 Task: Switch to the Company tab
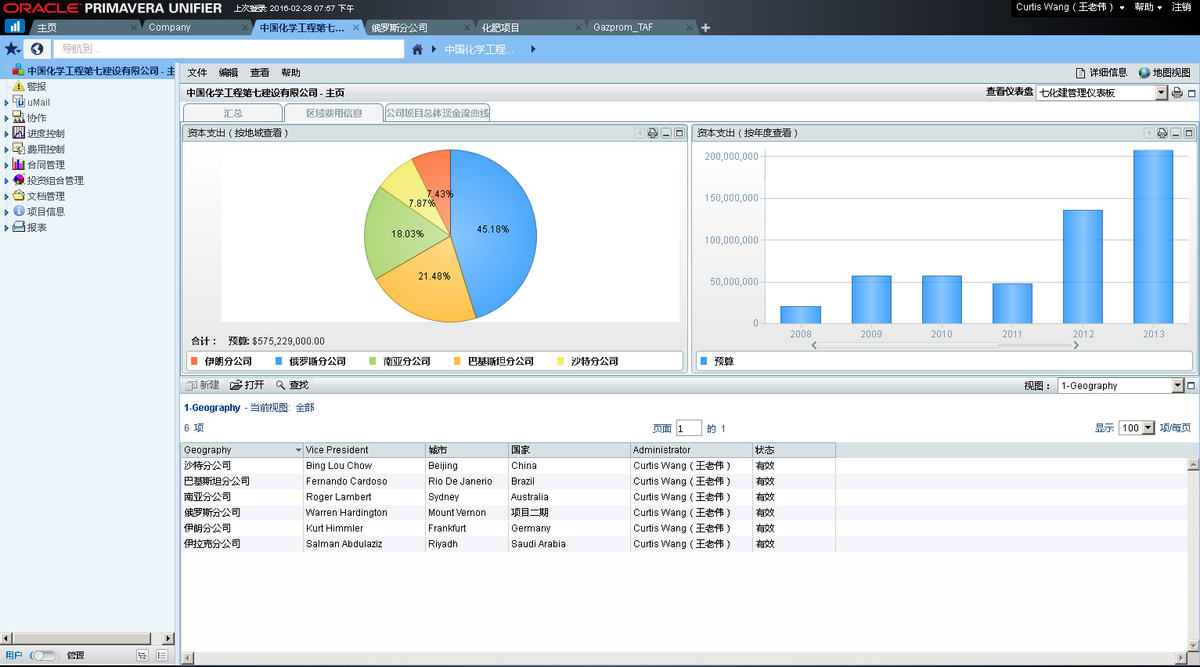pos(195,27)
